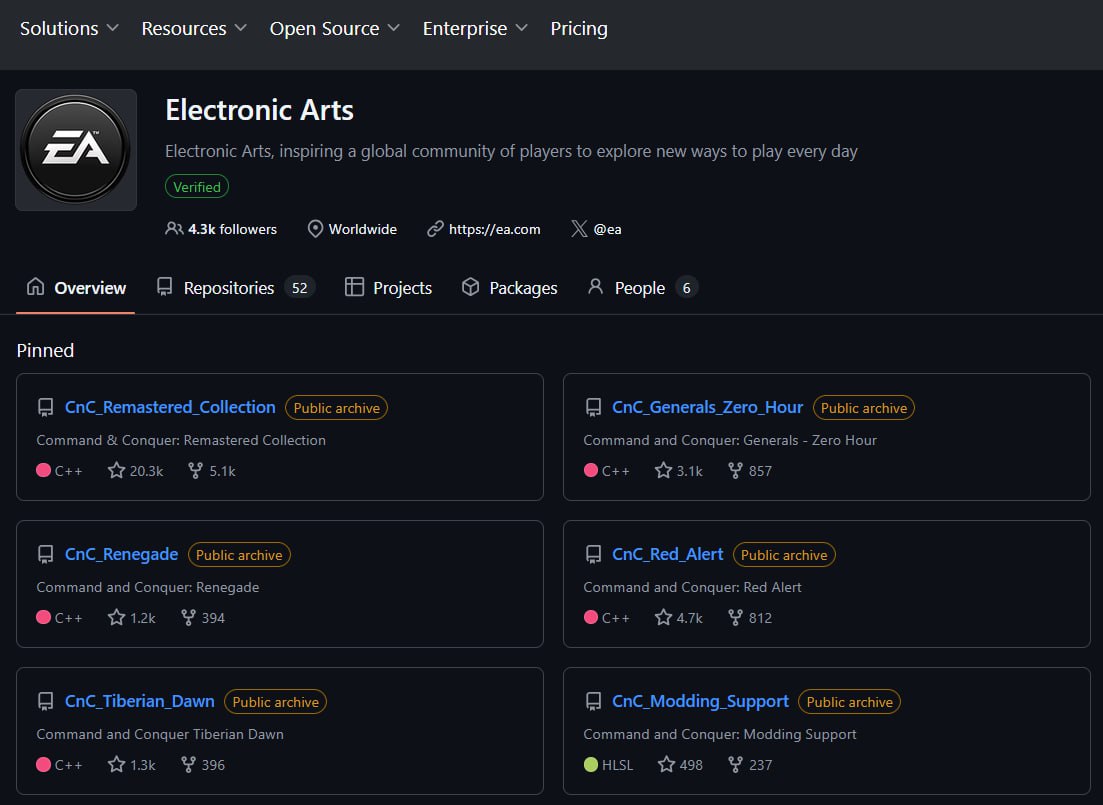
Task: Click the followers people icon
Action: [174, 229]
